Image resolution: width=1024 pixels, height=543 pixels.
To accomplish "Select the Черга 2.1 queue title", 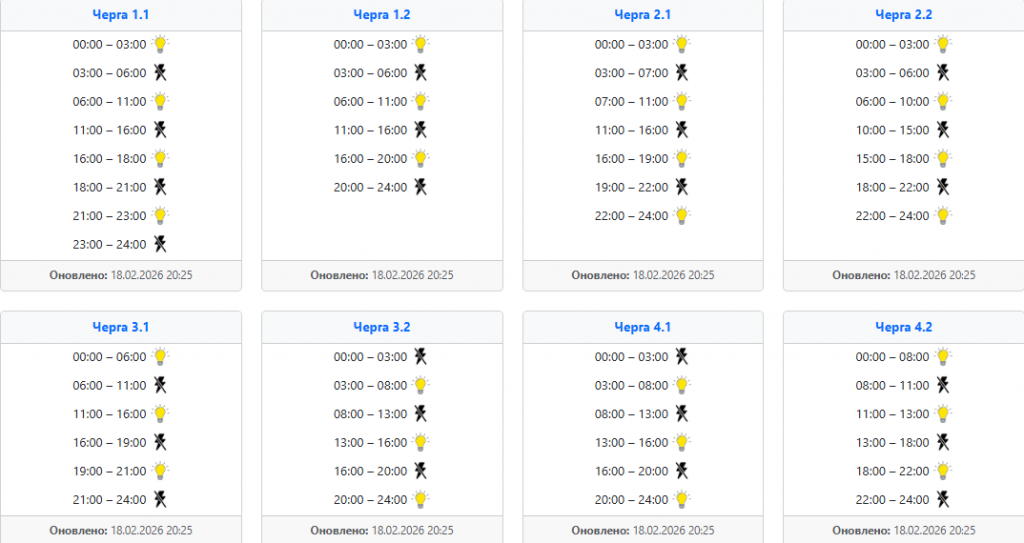I will (643, 15).
